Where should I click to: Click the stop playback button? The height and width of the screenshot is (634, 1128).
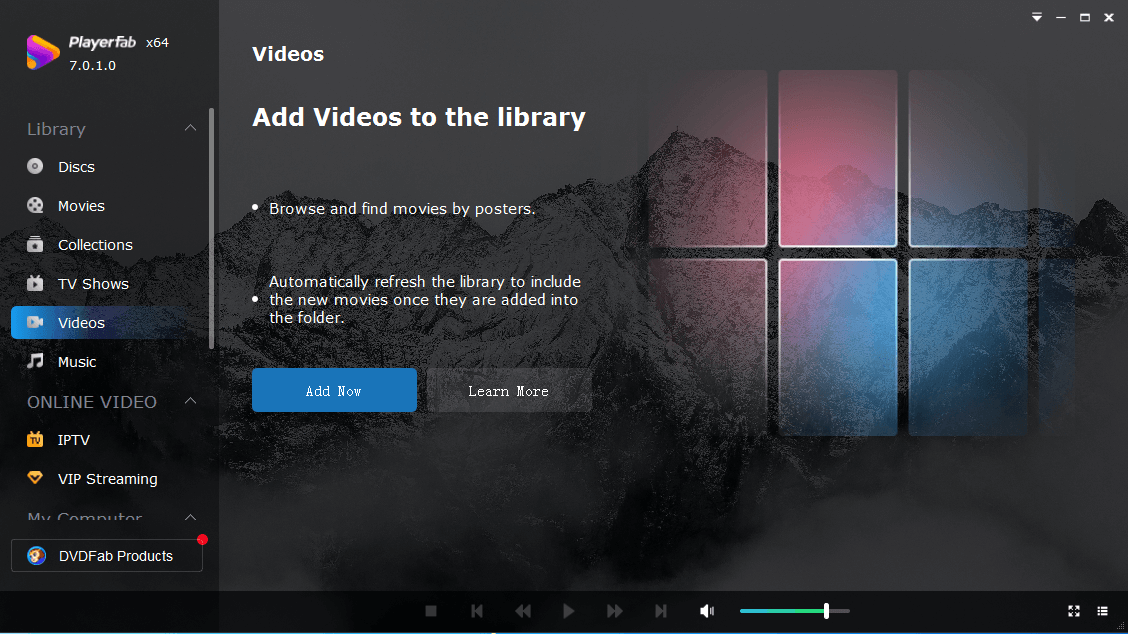pos(431,611)
